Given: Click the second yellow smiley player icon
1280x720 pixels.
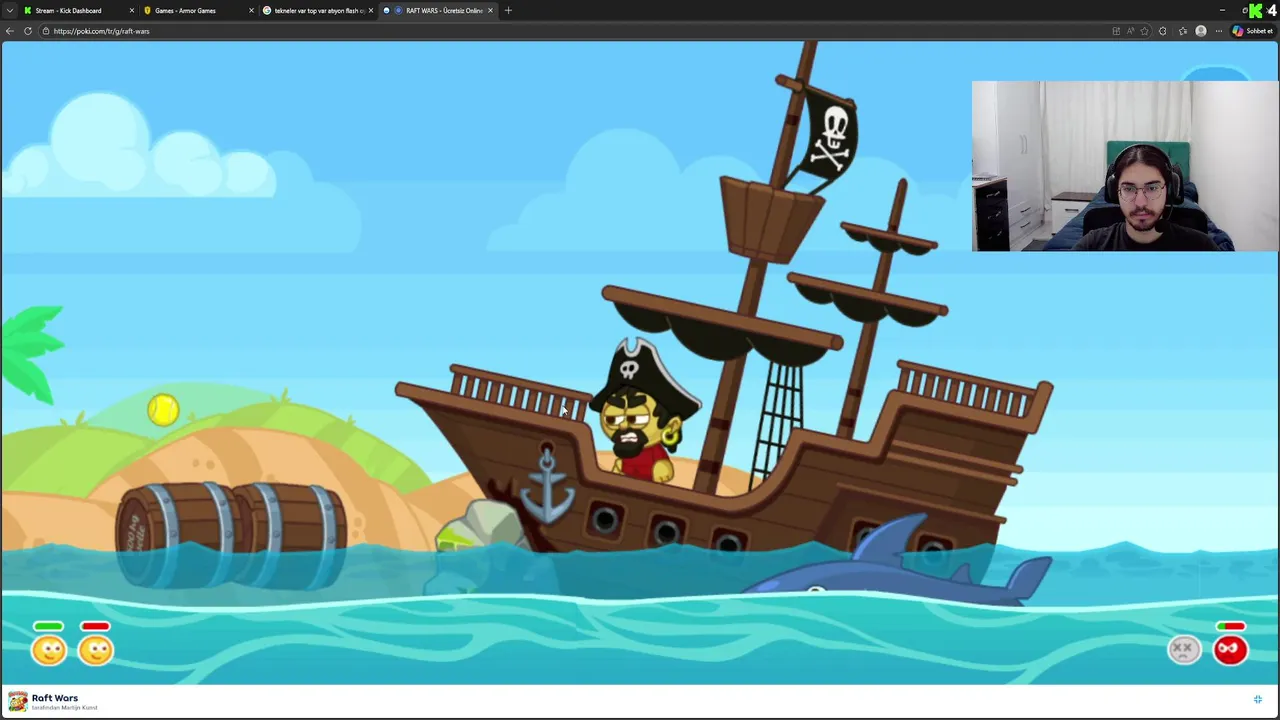Looking at the screenshot, I should click(96, 650).
